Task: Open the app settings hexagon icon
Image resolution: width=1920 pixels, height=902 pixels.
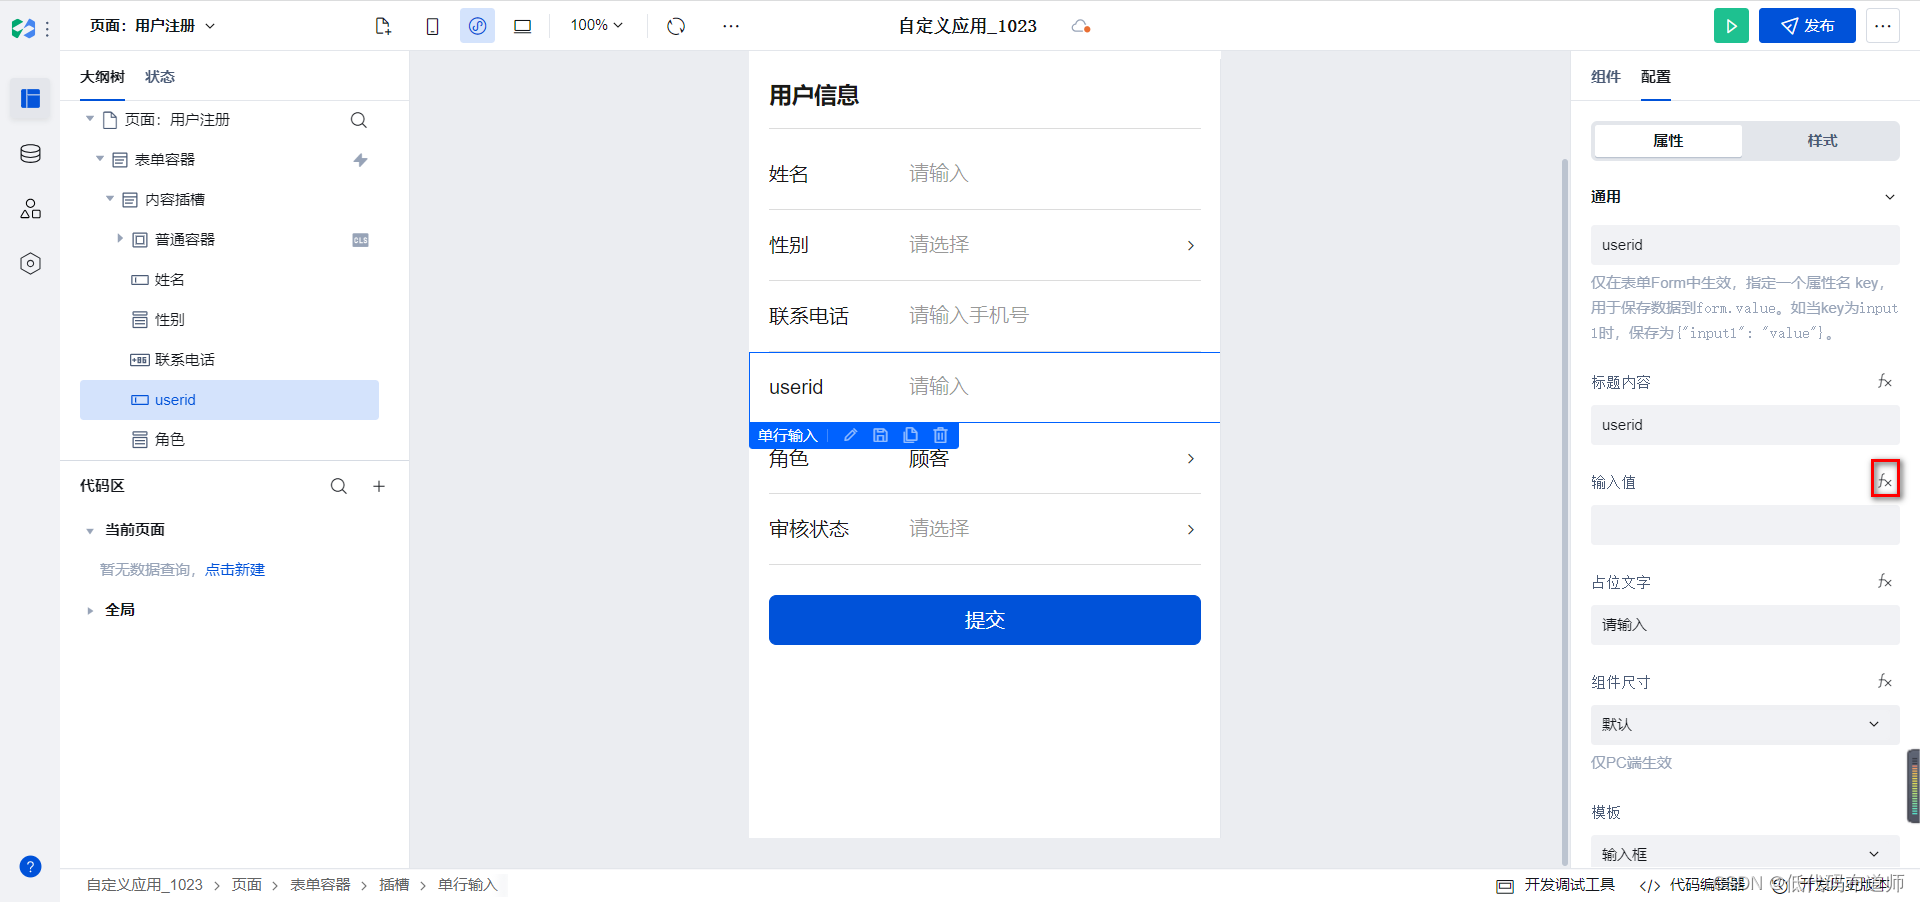Action: coord(30,263)
